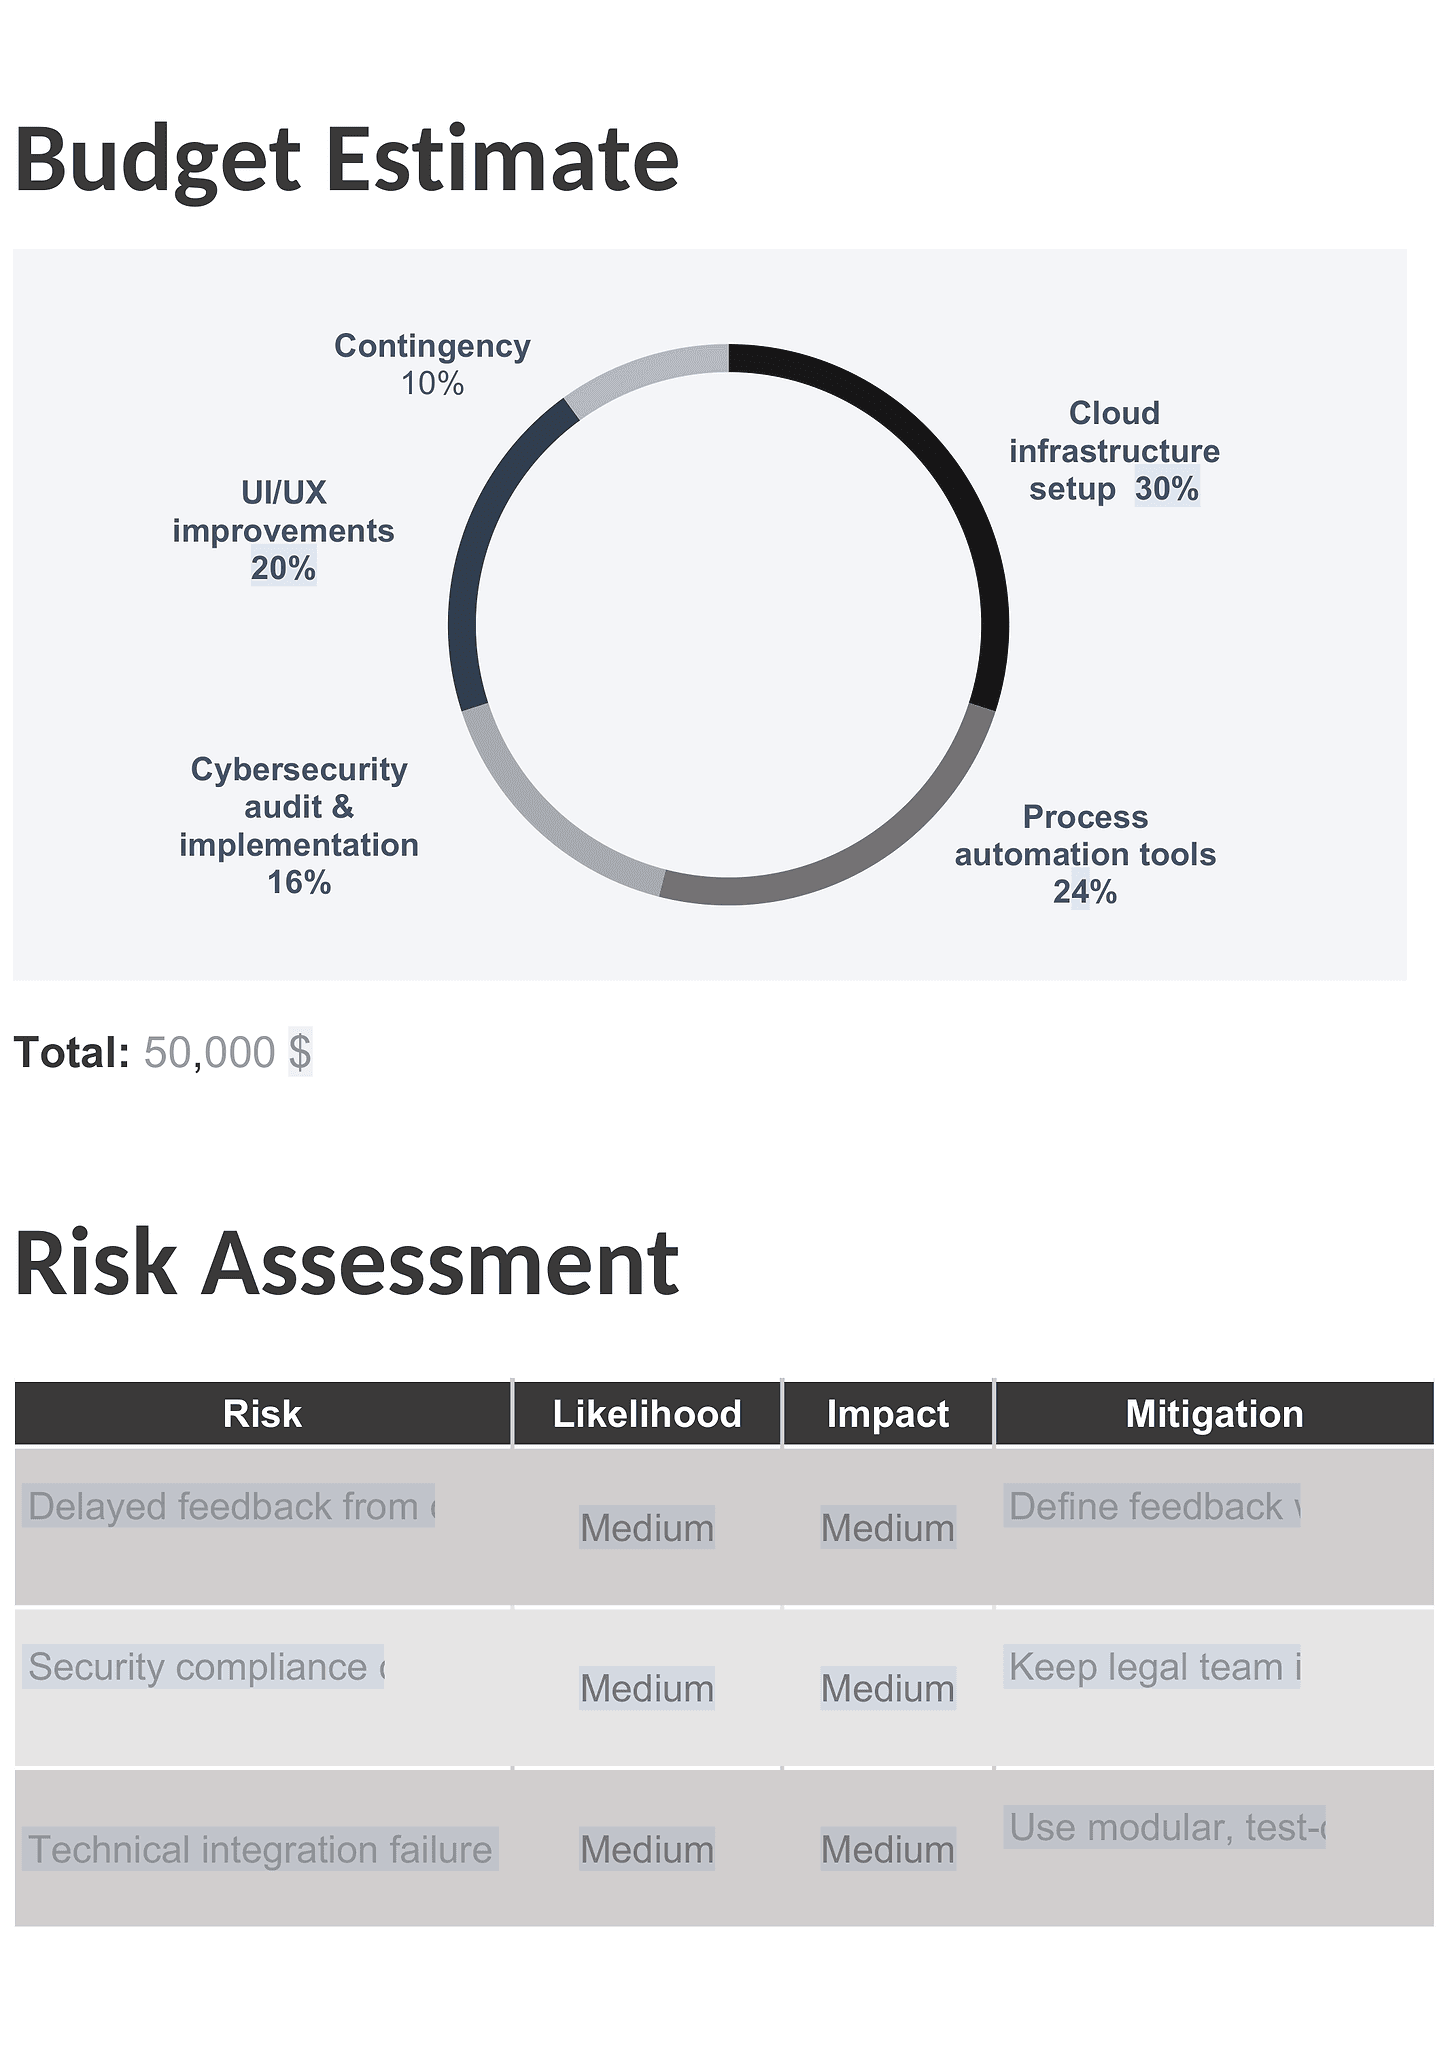Click the Impact column header

point(888,1413)
